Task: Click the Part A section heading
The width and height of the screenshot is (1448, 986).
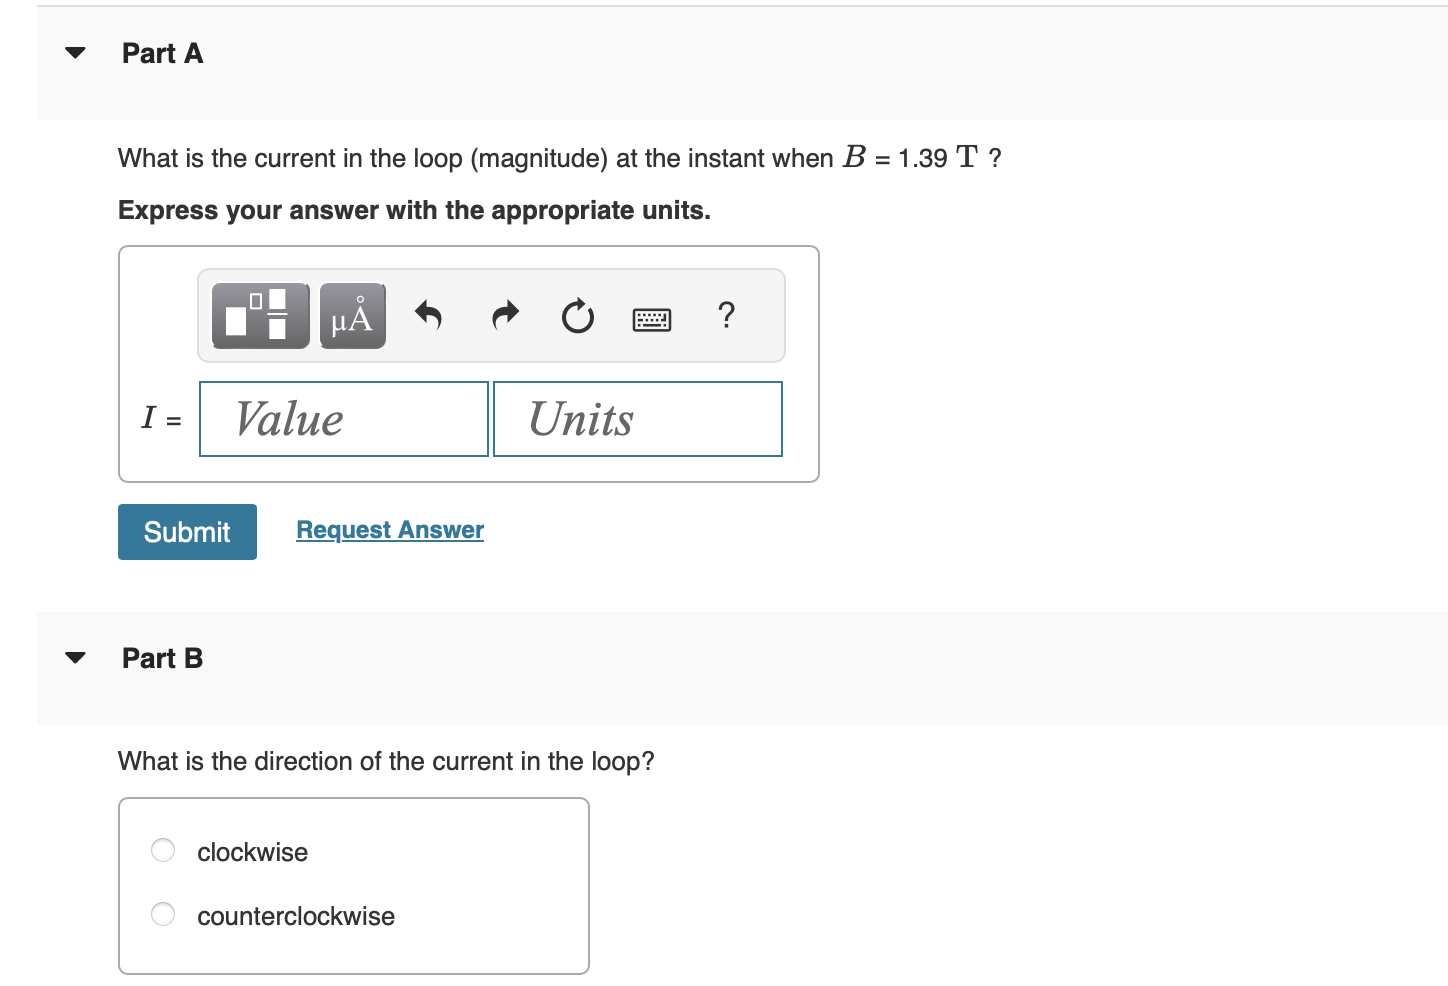Action: coord(162,53)
